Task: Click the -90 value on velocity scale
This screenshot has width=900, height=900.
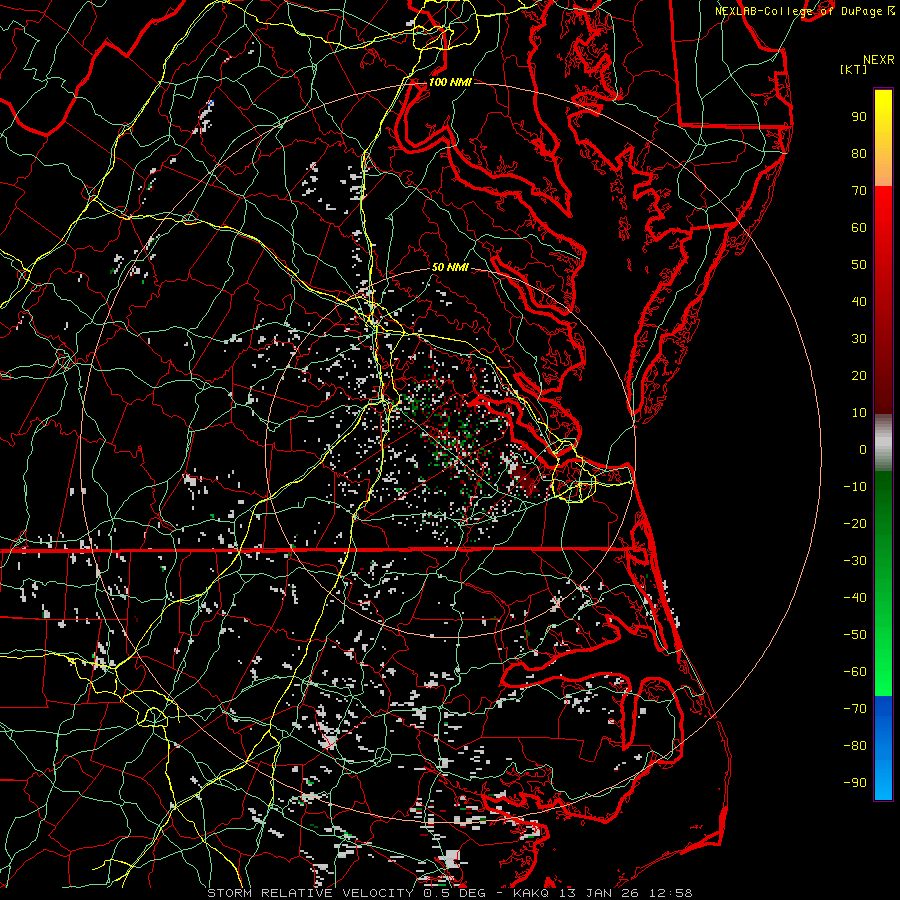Action: 855,783
